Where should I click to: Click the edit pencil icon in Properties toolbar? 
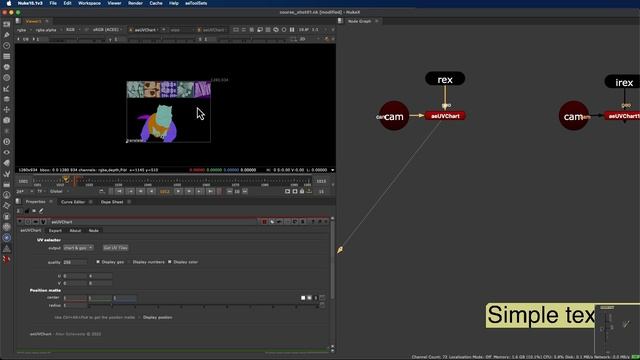click(x=41, y=211)
